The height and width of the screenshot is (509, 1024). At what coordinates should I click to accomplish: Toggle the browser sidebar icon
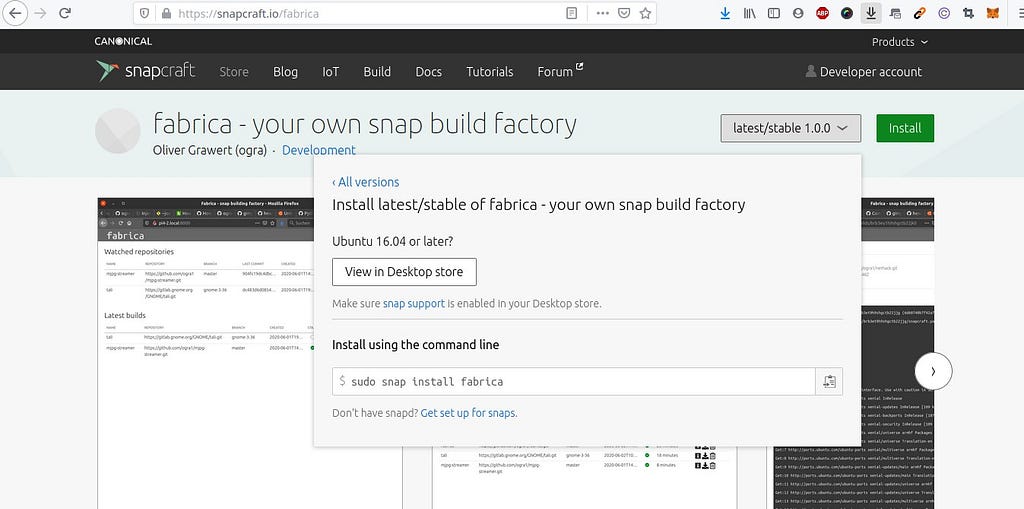coord(774,13)
